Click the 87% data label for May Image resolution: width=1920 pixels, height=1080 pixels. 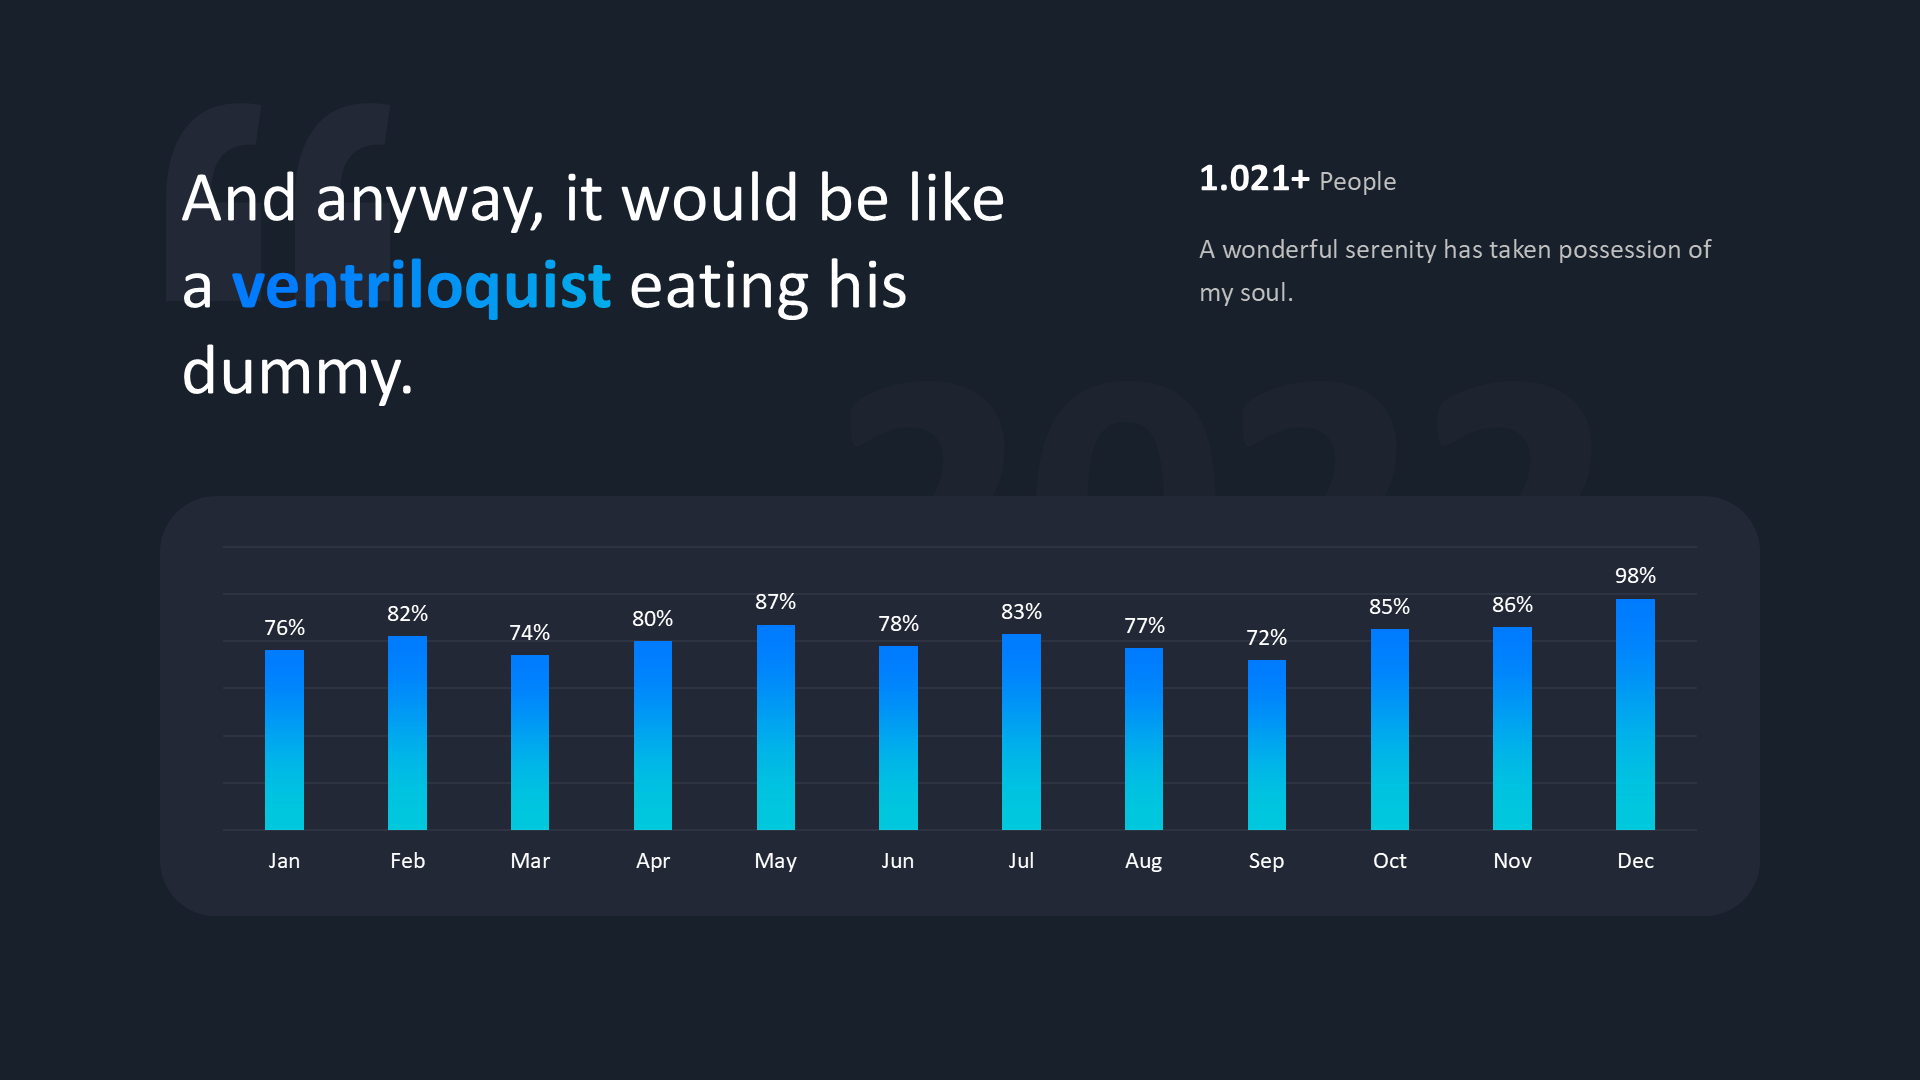coord(775,602)
